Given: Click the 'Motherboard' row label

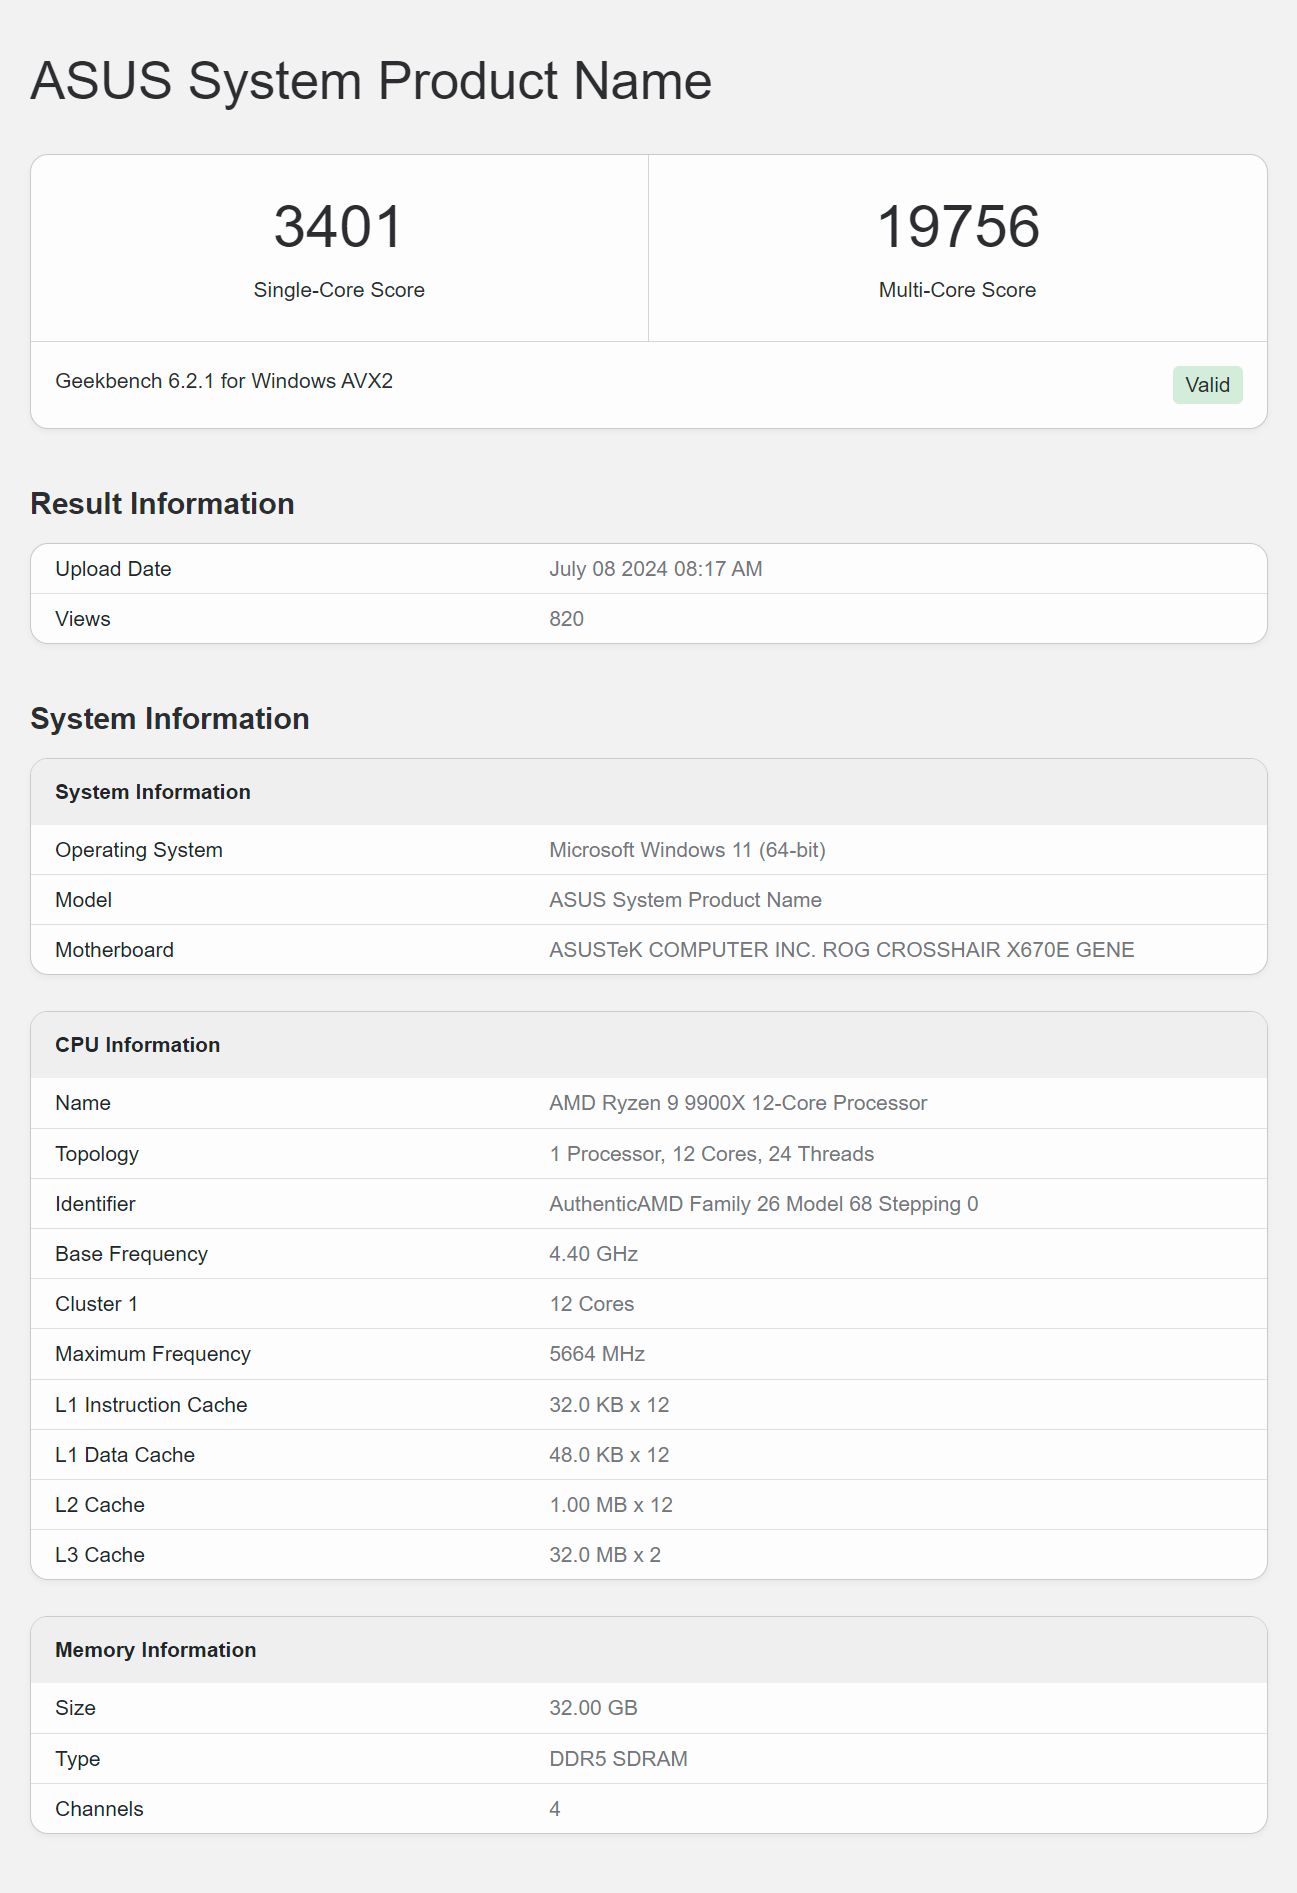Looking at the screenshot, I should coord(114,950).
